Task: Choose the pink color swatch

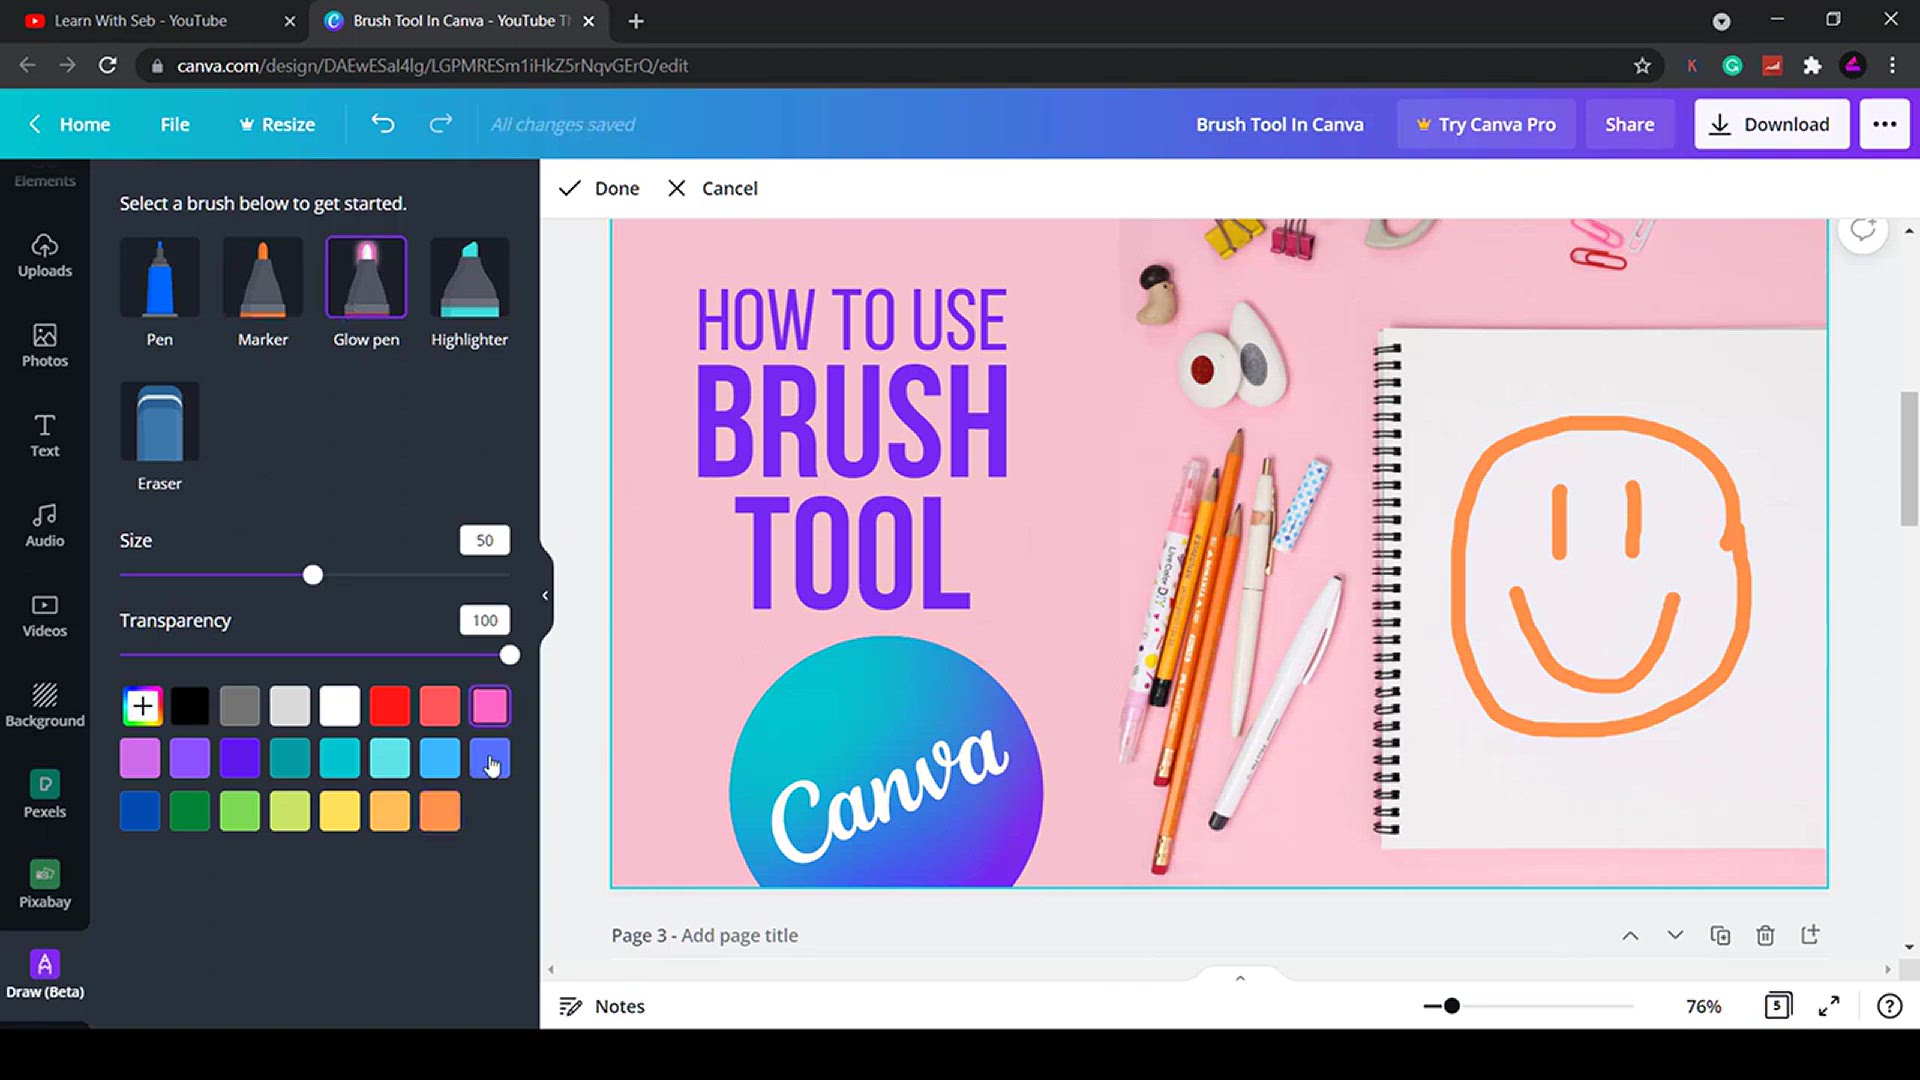Action: coord(490,706)
